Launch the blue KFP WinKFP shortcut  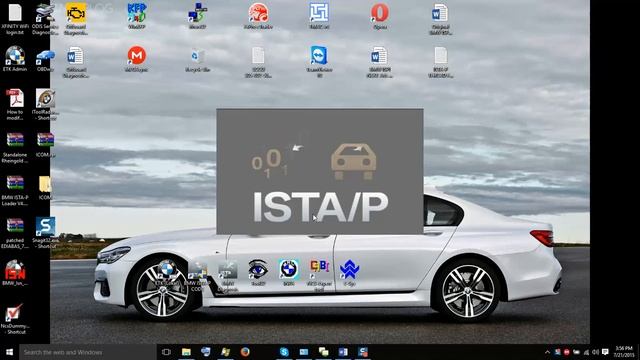pos(137,16)
